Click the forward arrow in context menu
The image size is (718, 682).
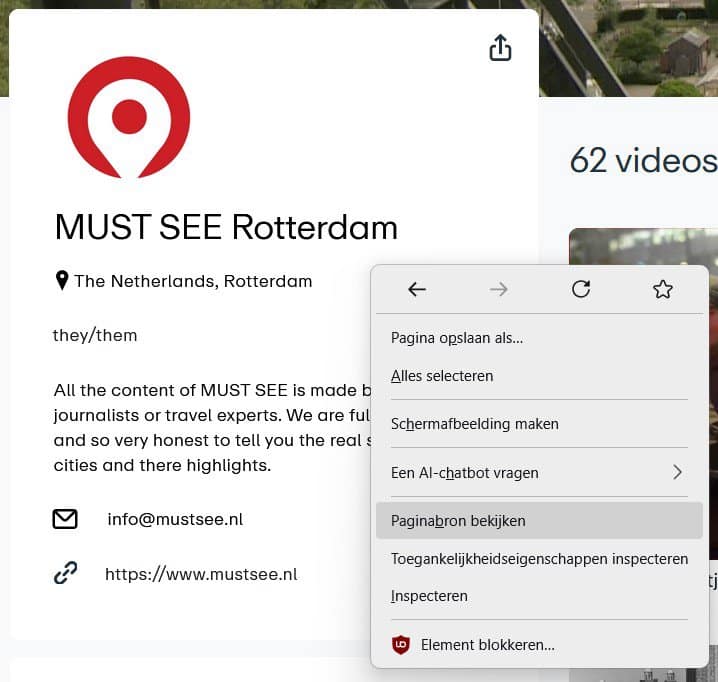(498, 289)
